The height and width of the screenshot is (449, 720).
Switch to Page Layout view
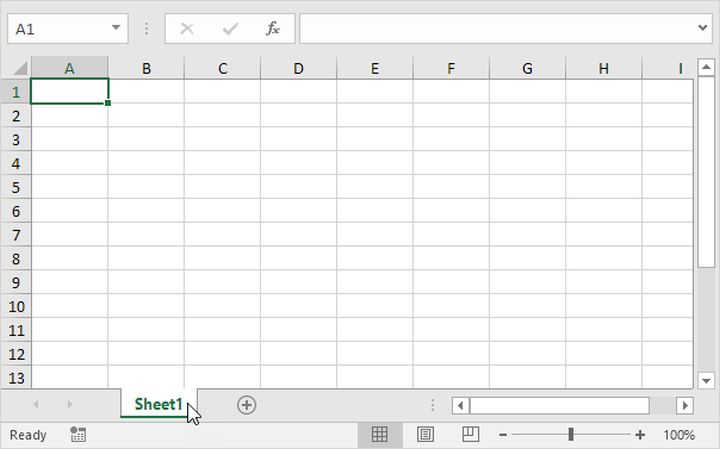(425, 435)
